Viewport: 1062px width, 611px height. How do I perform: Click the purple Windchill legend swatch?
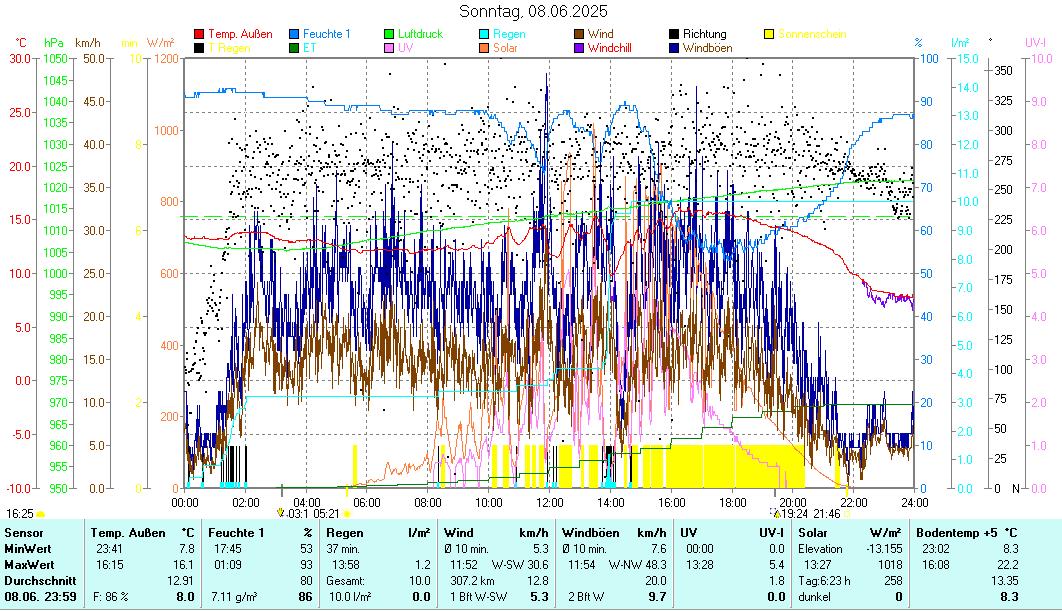[580, 47]
